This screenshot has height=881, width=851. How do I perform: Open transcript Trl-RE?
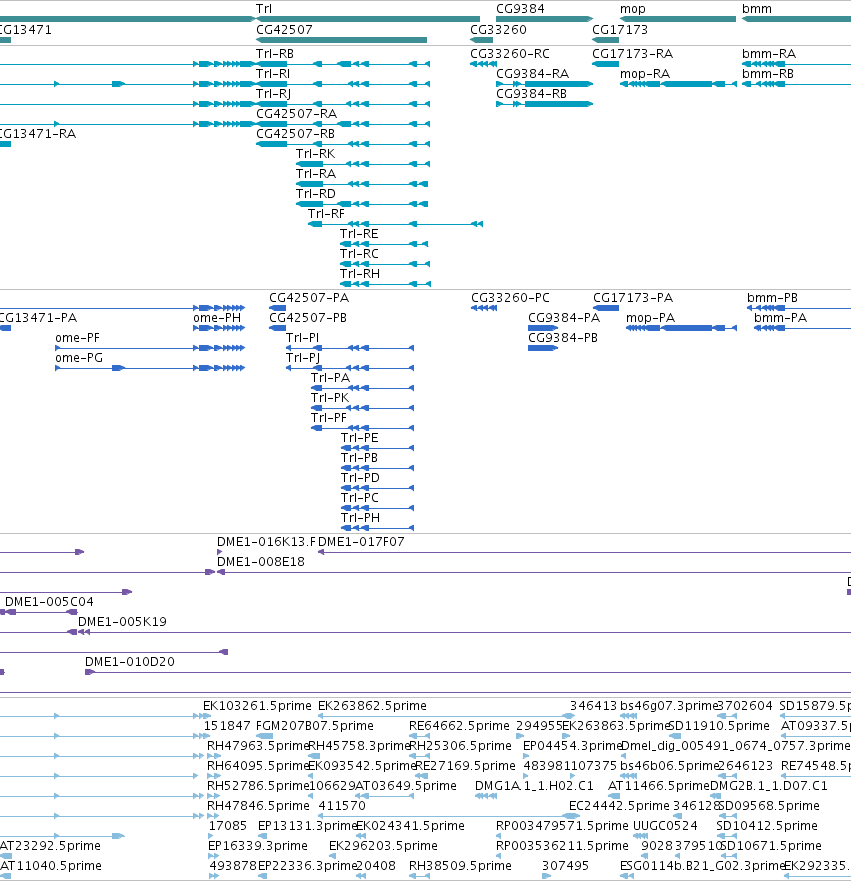pos(359,234)
